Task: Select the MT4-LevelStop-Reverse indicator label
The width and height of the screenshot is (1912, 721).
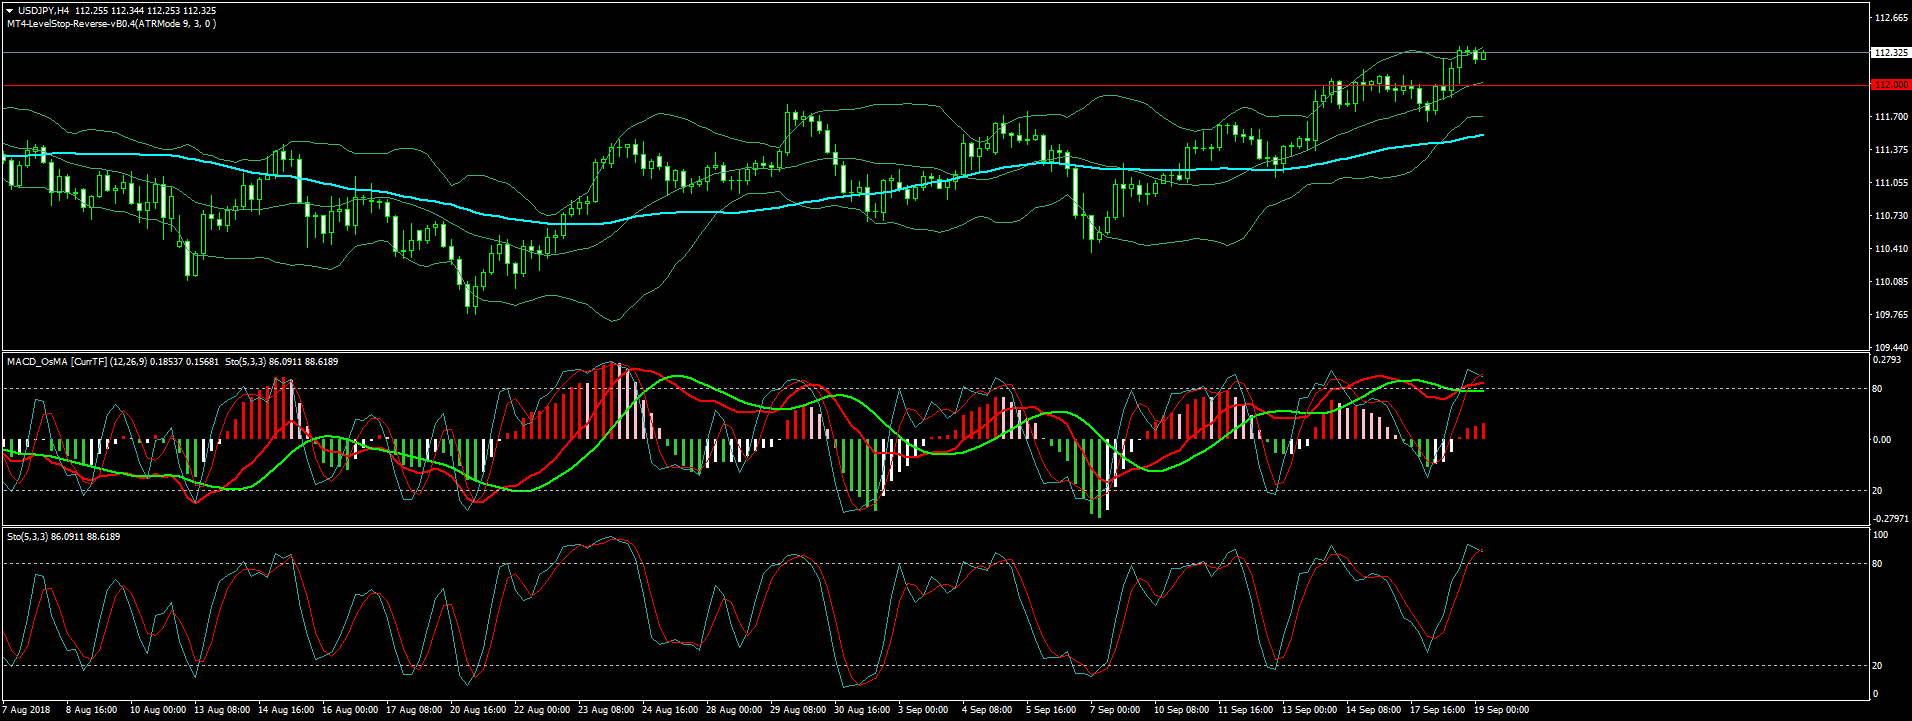Action: [110, 24]
